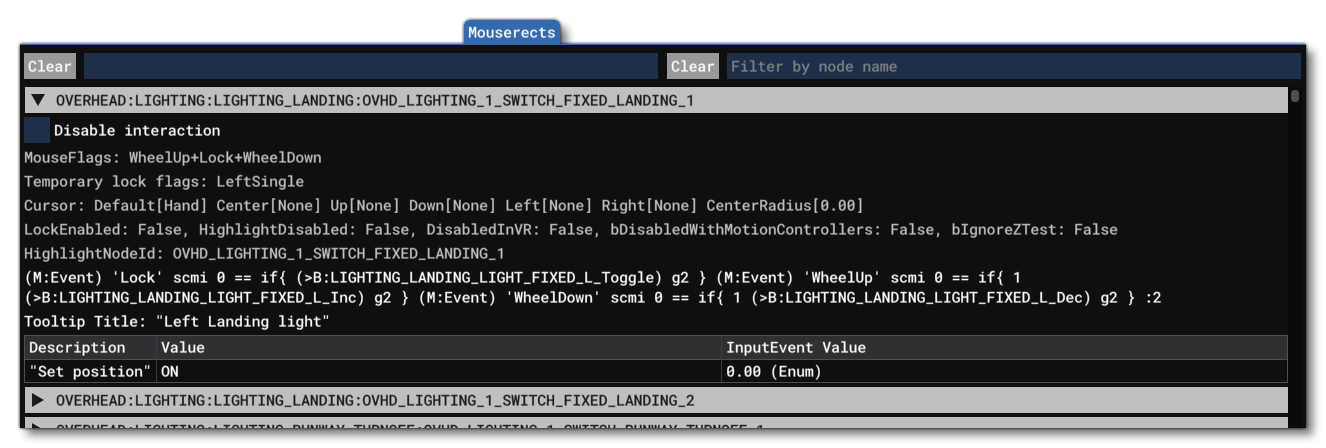
Task: Select the OVHD_LIGHTING_1_SWITCH_FIXED_LANDING_2 header title
Action: [x=374, y=400]
